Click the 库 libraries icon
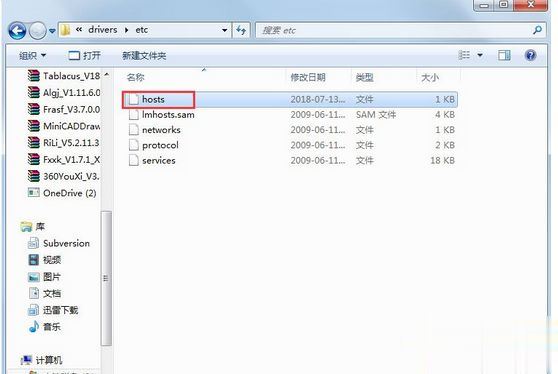 [26, 227]
